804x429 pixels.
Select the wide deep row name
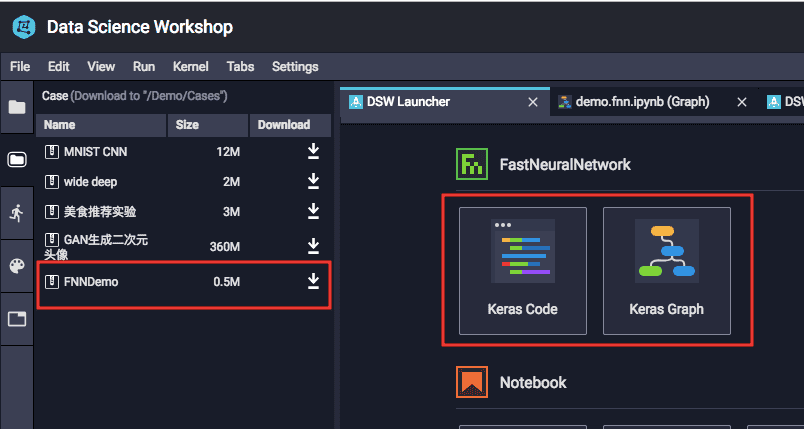(90, 182)
